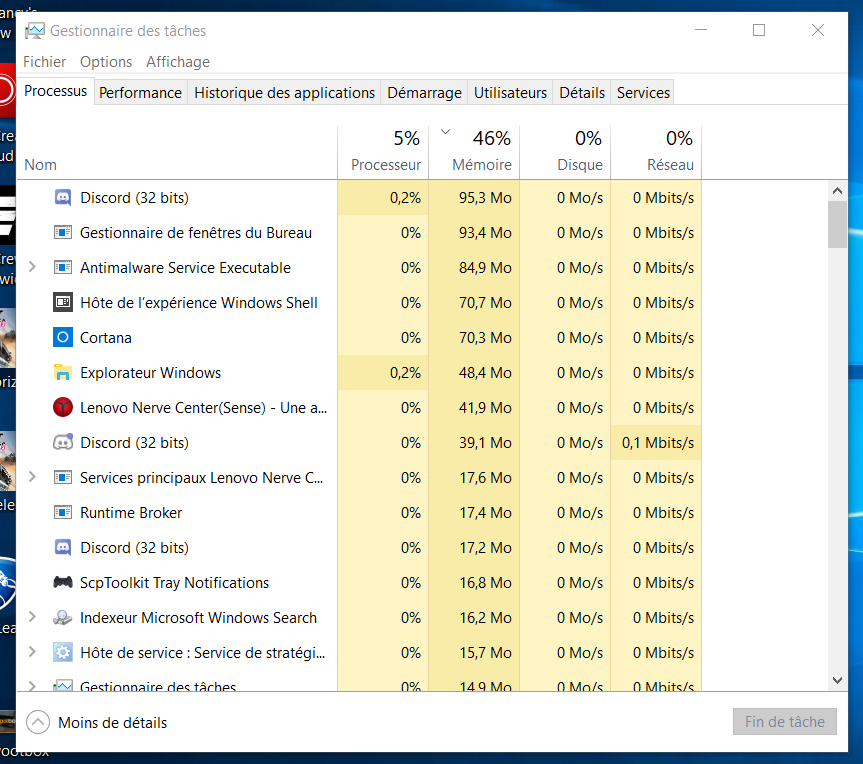Click the Discord icon in the 17,2 Mo row
Viewport: 863px width, 764px height.
click(x=63, y=547)
